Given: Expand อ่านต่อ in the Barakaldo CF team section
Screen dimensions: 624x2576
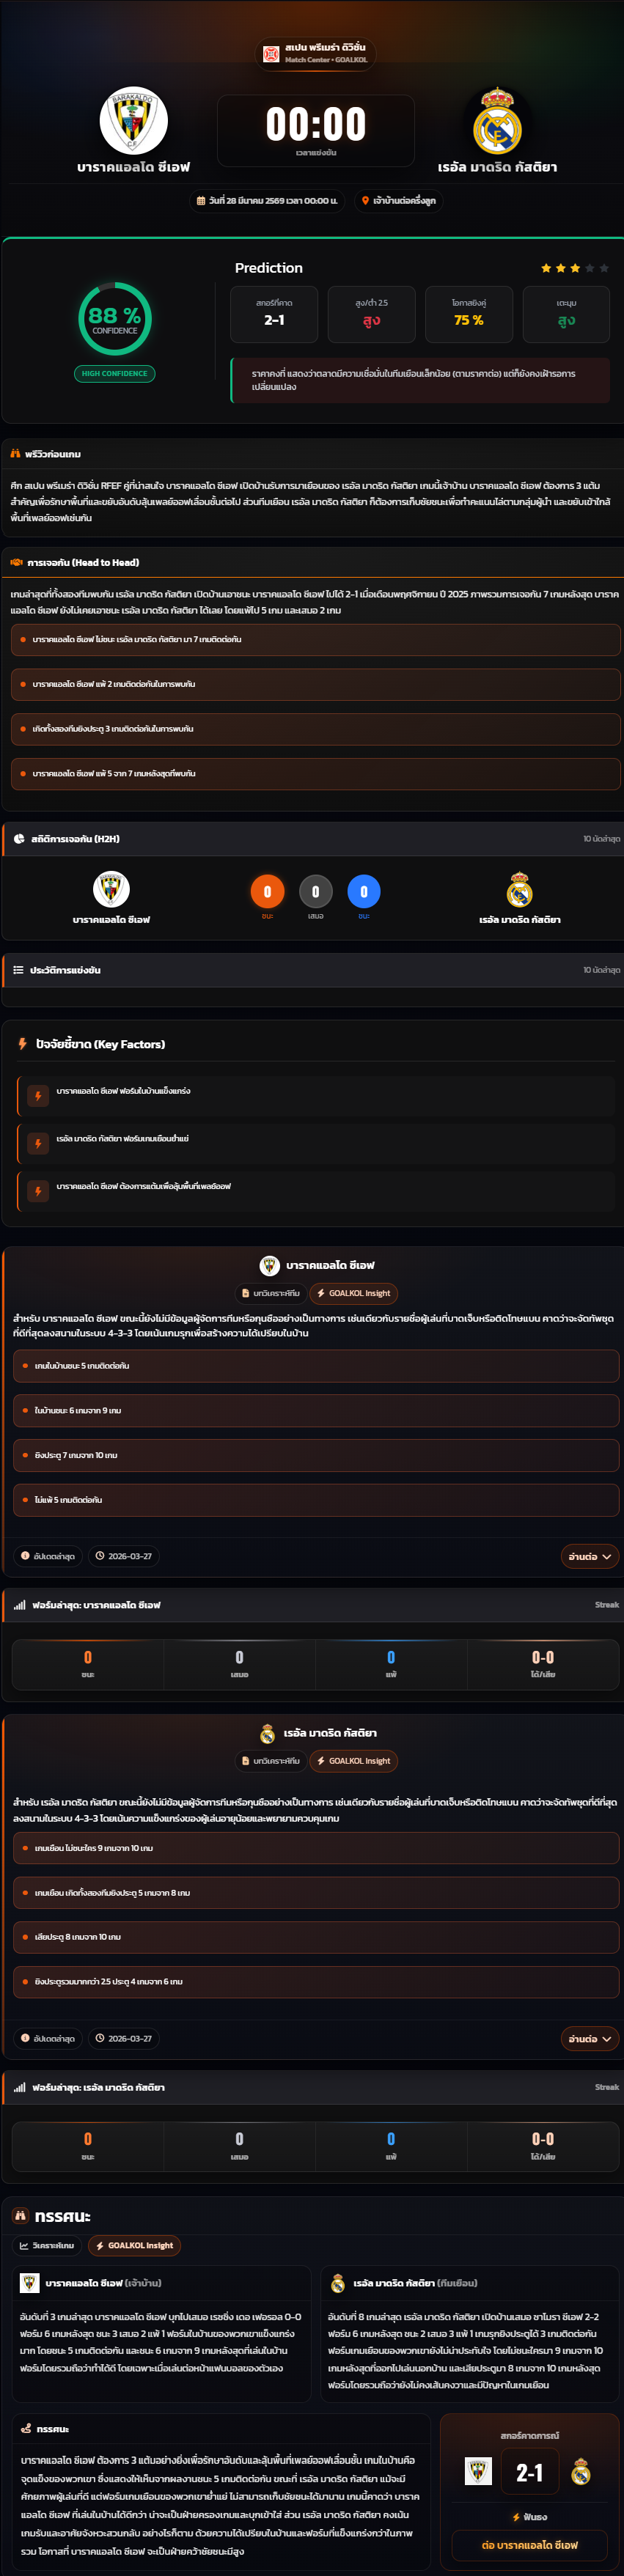Looking at the screenshot, I should pyautogui.click(x=589, y=1556).
